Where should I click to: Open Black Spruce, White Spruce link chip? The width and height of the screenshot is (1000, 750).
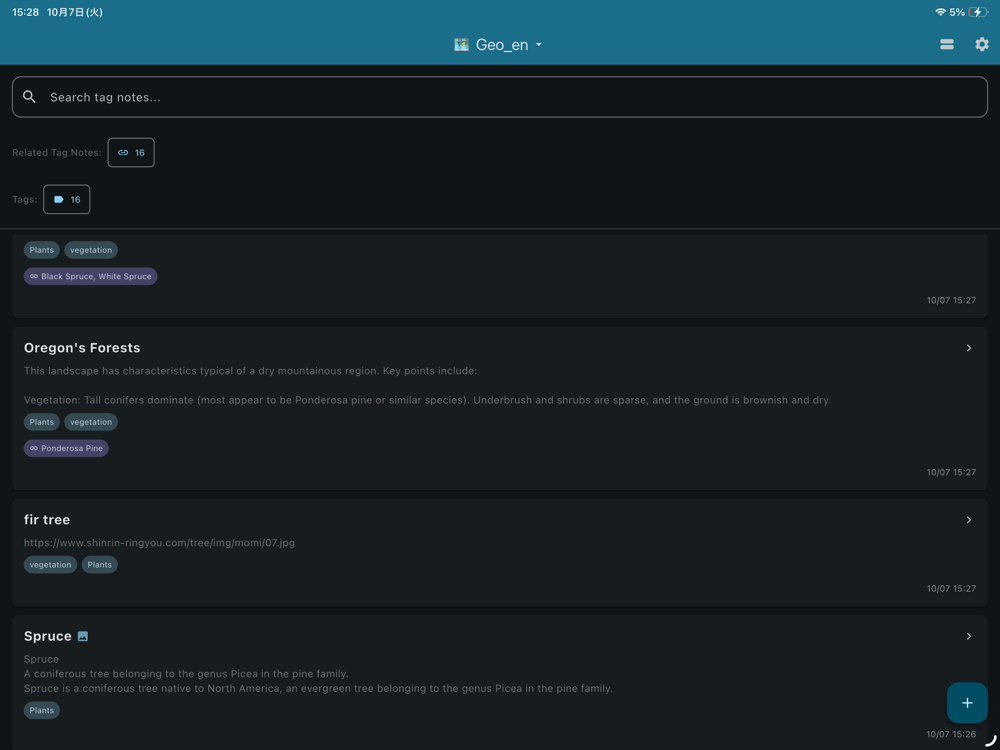click(x=91, y=276)
